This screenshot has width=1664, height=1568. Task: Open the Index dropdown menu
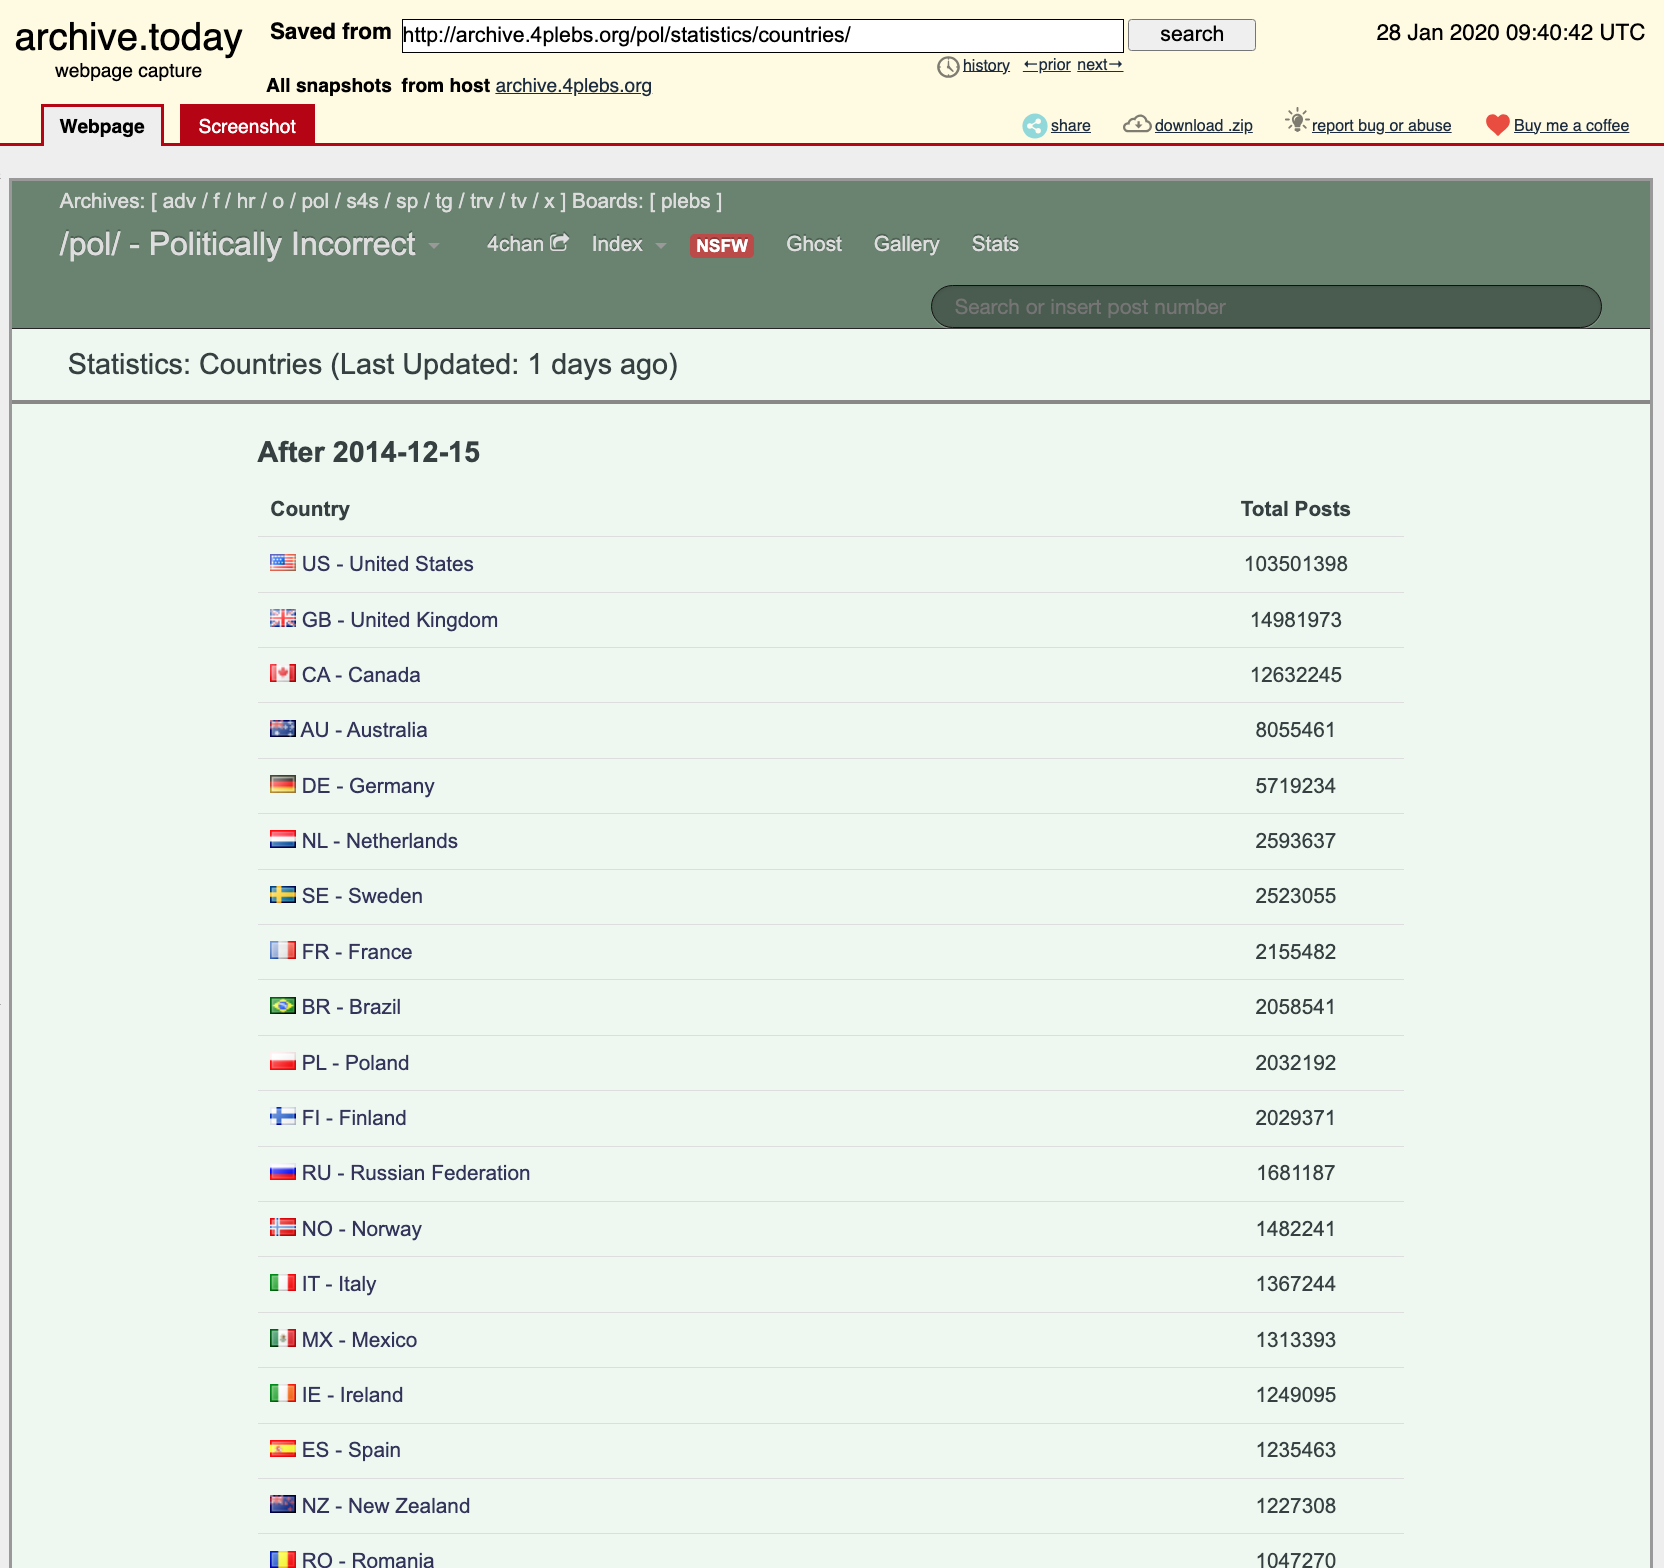628,244
